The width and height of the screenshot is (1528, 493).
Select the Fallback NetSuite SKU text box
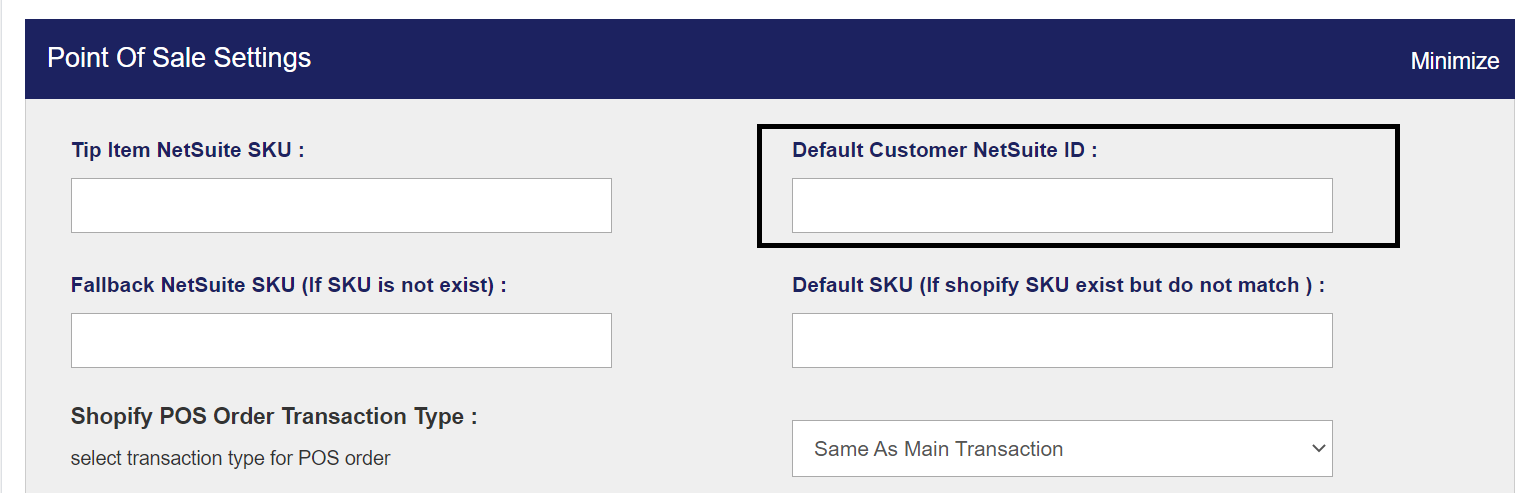(341, 340)
